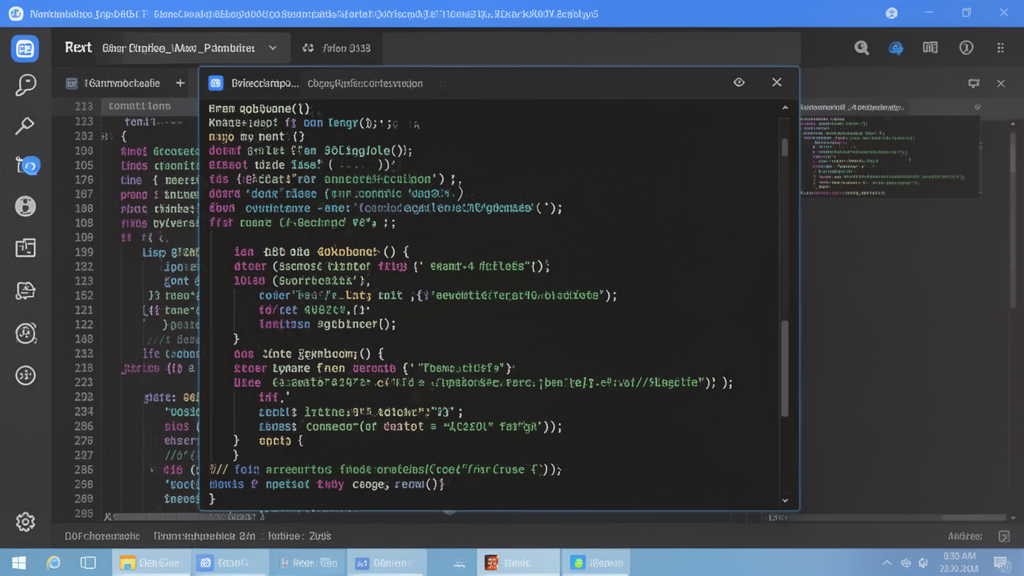Click the magnifier search icon in left sidebar
This screenshot has width=1024, height=576.
click(25, 86)
